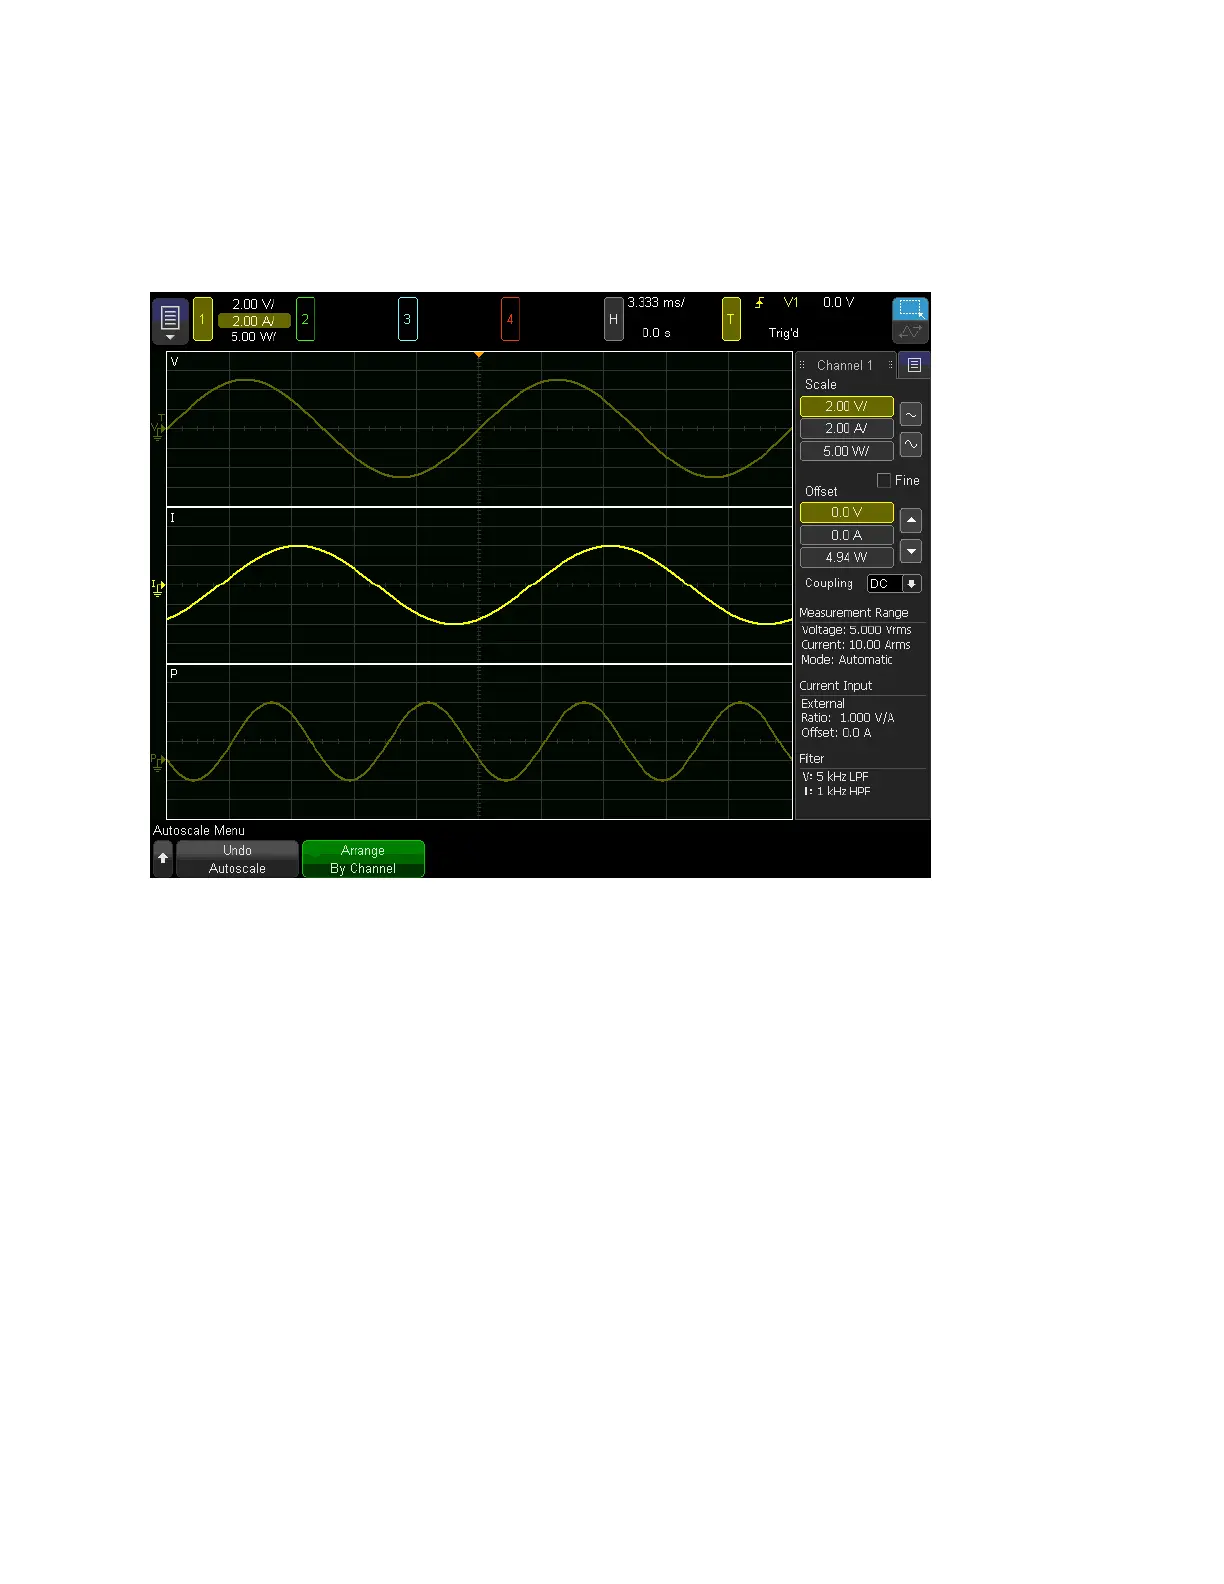Click Ratio: 1.000 V/A text
Viewport: 1224px width, 1584px height.
[x=848, y=718]
